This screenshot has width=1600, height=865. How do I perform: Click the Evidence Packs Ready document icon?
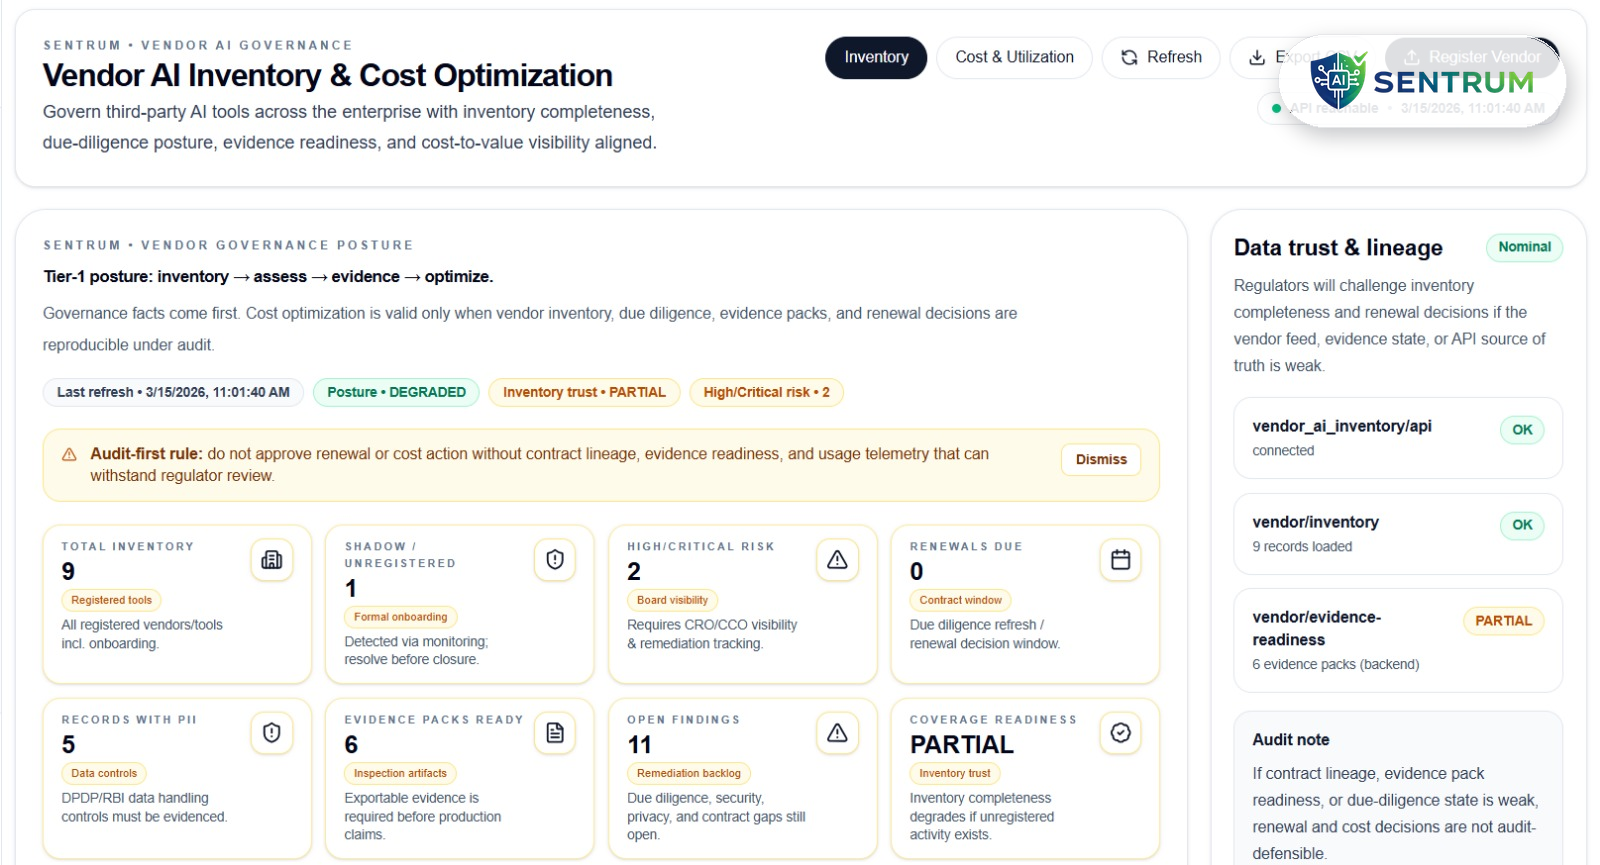[x=554, y=733]
